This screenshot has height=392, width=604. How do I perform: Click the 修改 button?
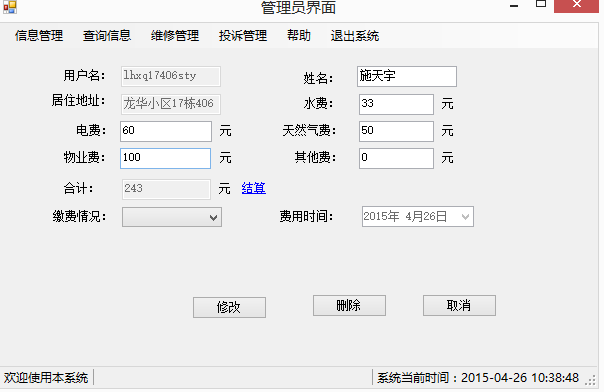[x=229, y=307]
